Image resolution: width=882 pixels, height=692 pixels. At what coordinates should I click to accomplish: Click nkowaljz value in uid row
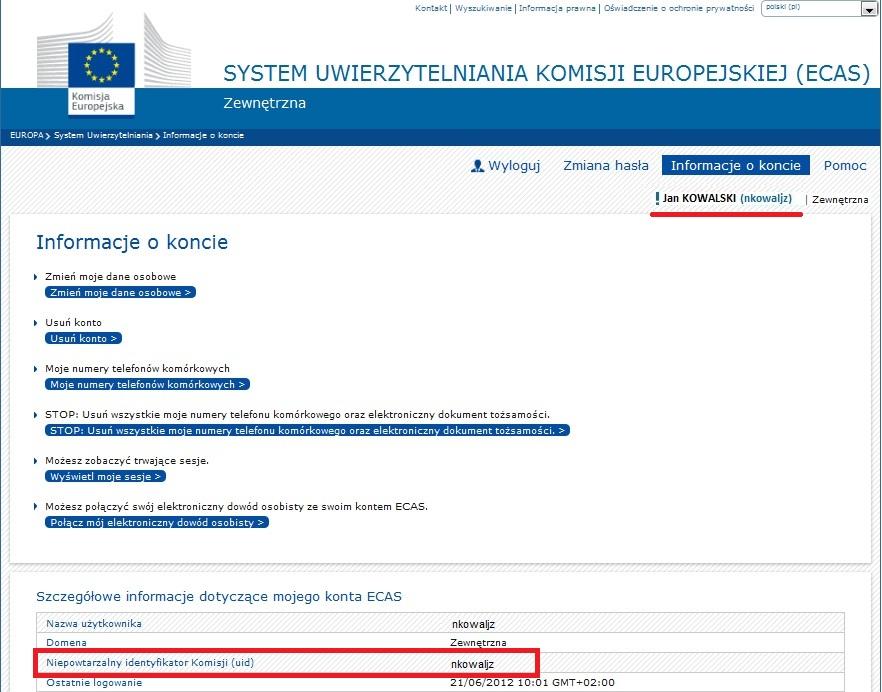[472, 664]
